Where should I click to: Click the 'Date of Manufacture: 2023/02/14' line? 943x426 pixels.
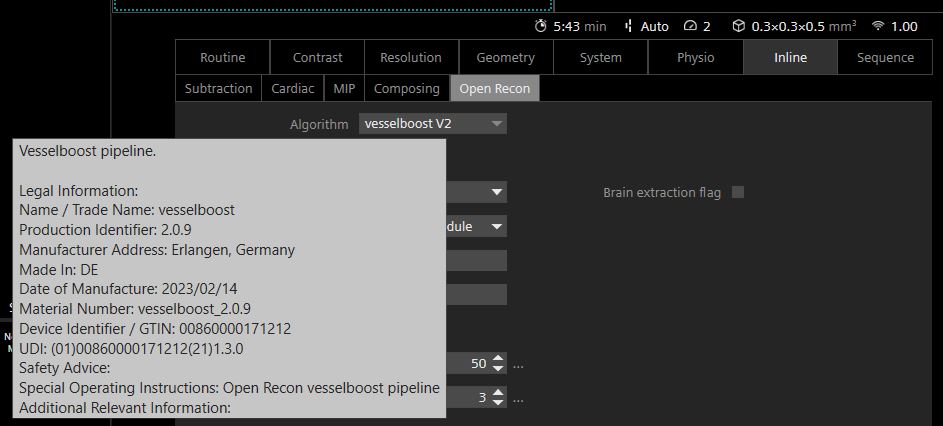[128, 289]
